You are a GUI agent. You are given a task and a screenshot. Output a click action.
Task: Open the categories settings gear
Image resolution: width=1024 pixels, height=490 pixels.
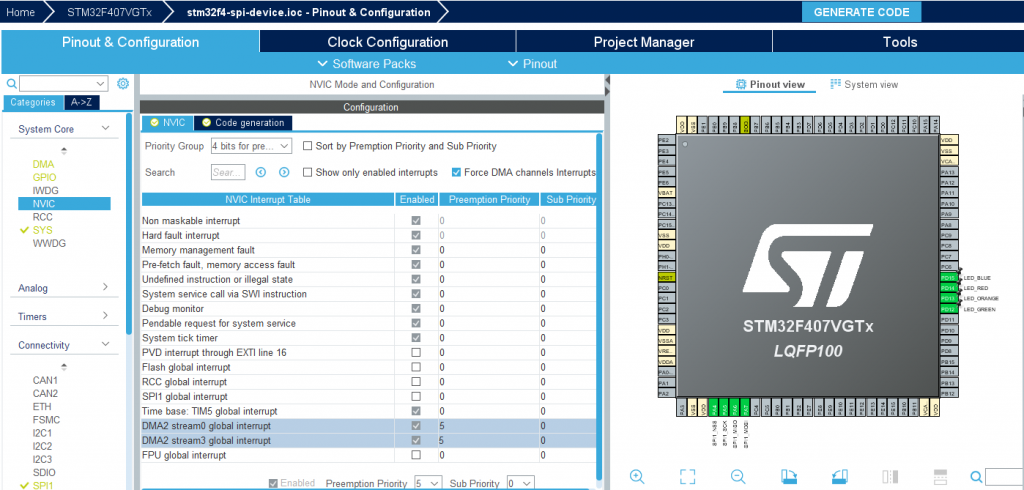pos(123,84)
